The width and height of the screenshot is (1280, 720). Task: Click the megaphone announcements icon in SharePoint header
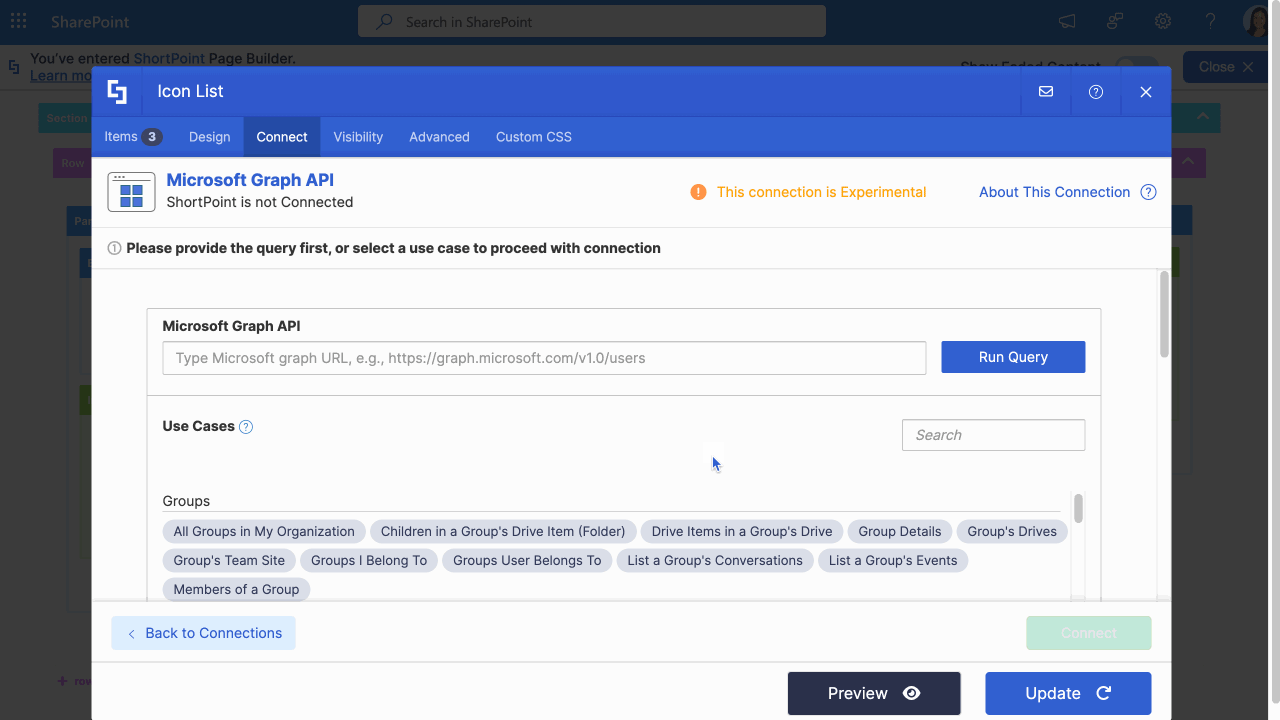tap(1067, 21)
